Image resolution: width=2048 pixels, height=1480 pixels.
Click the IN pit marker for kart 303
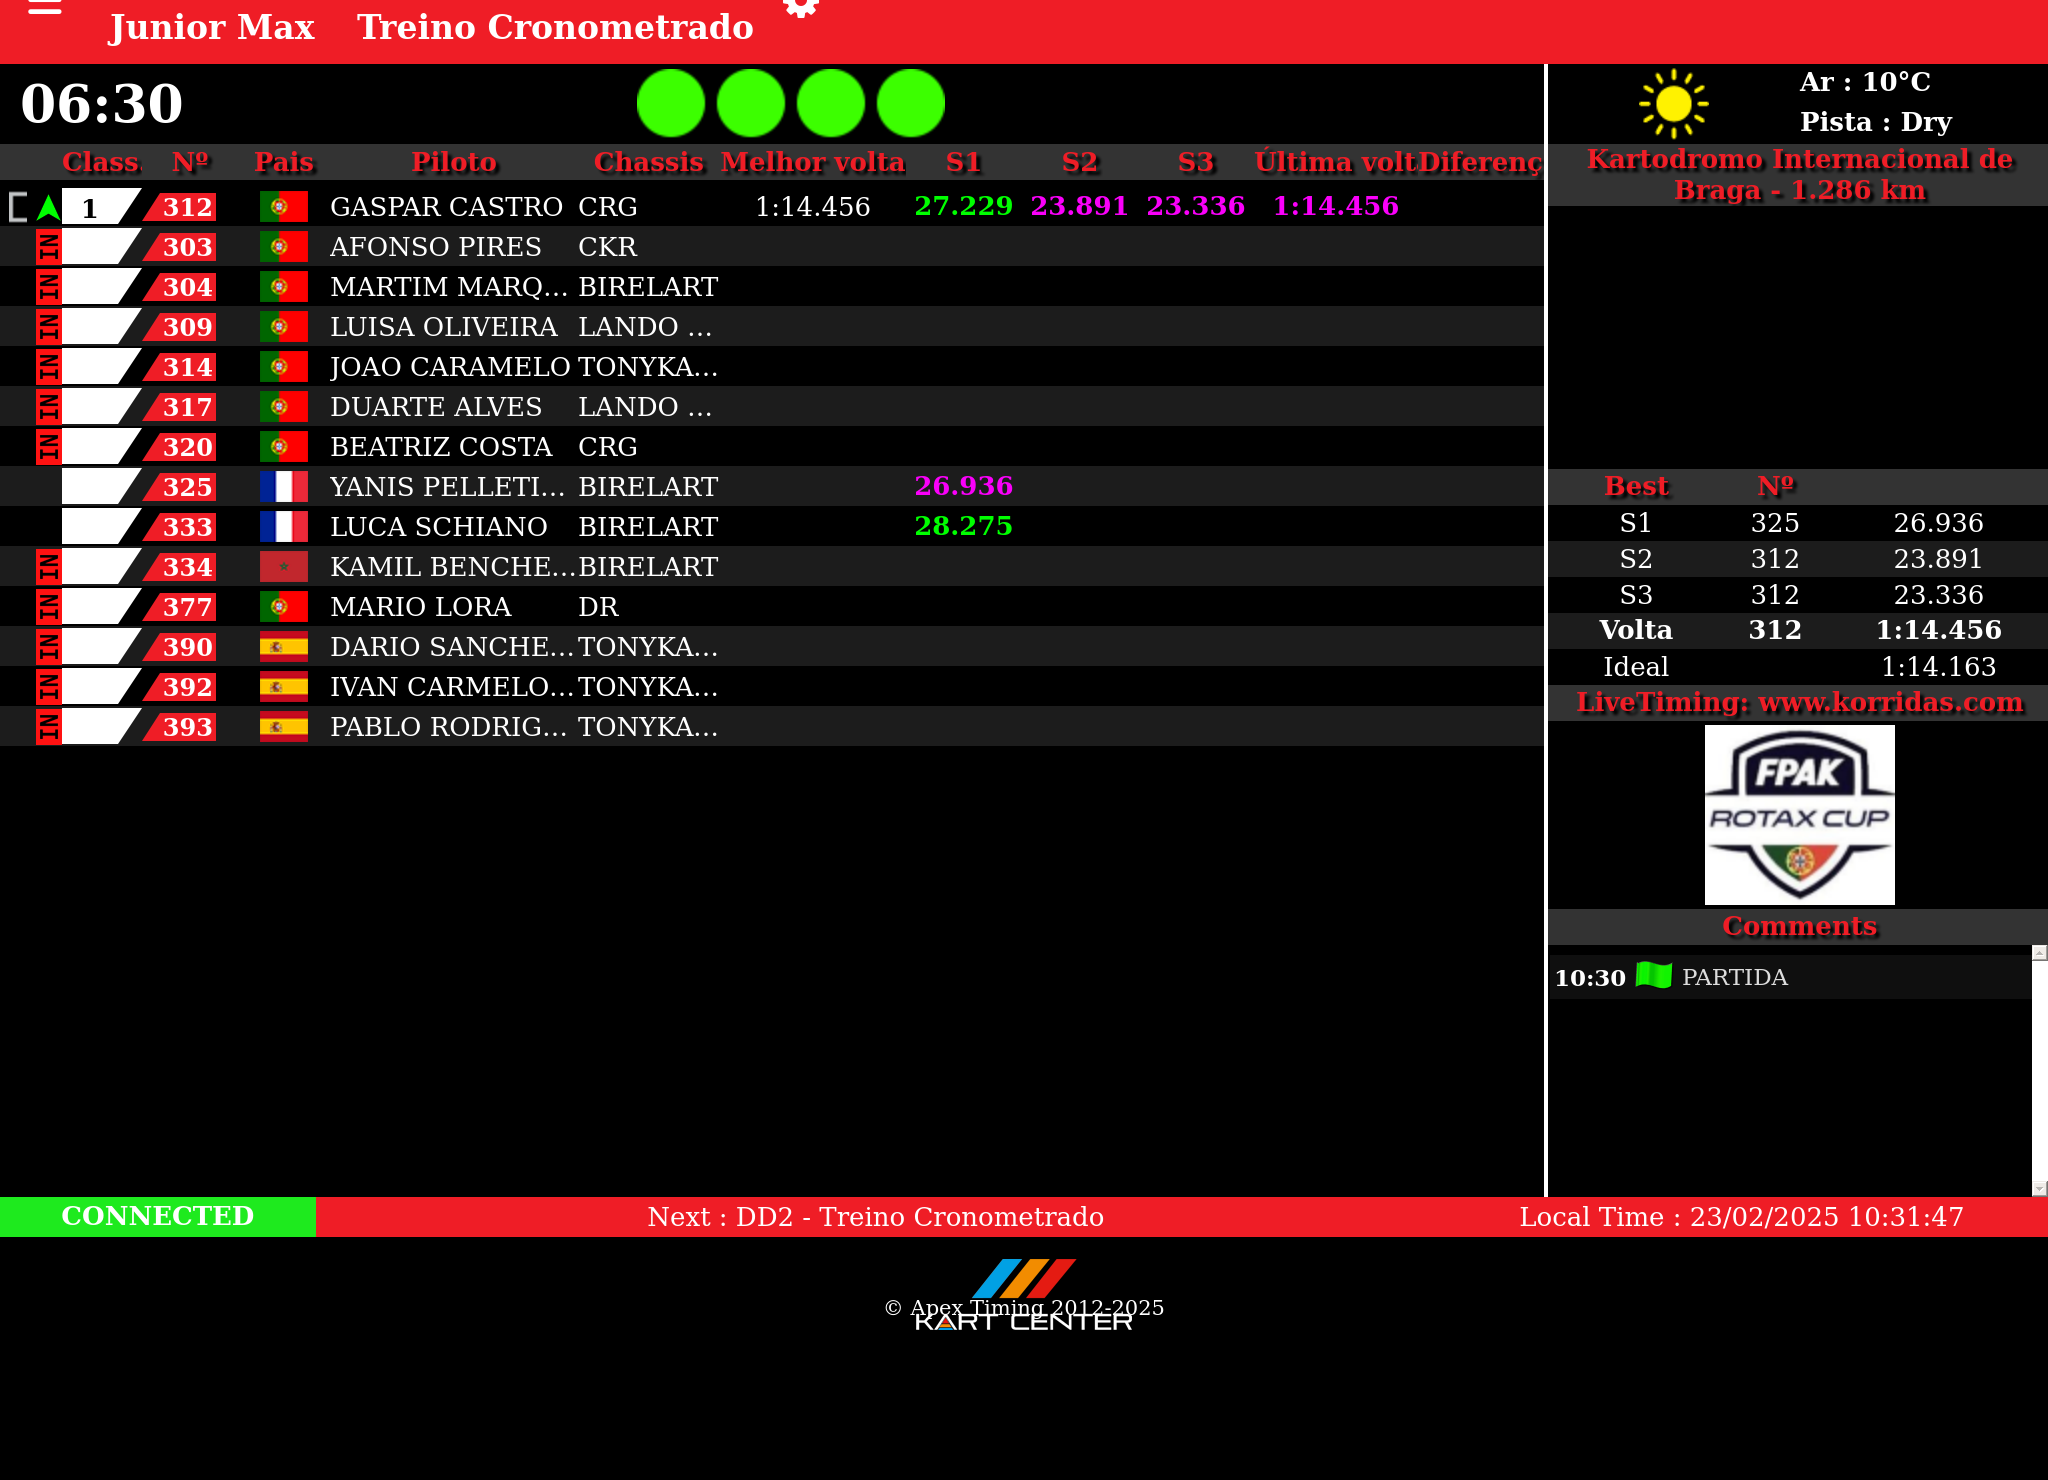[47, 247]
